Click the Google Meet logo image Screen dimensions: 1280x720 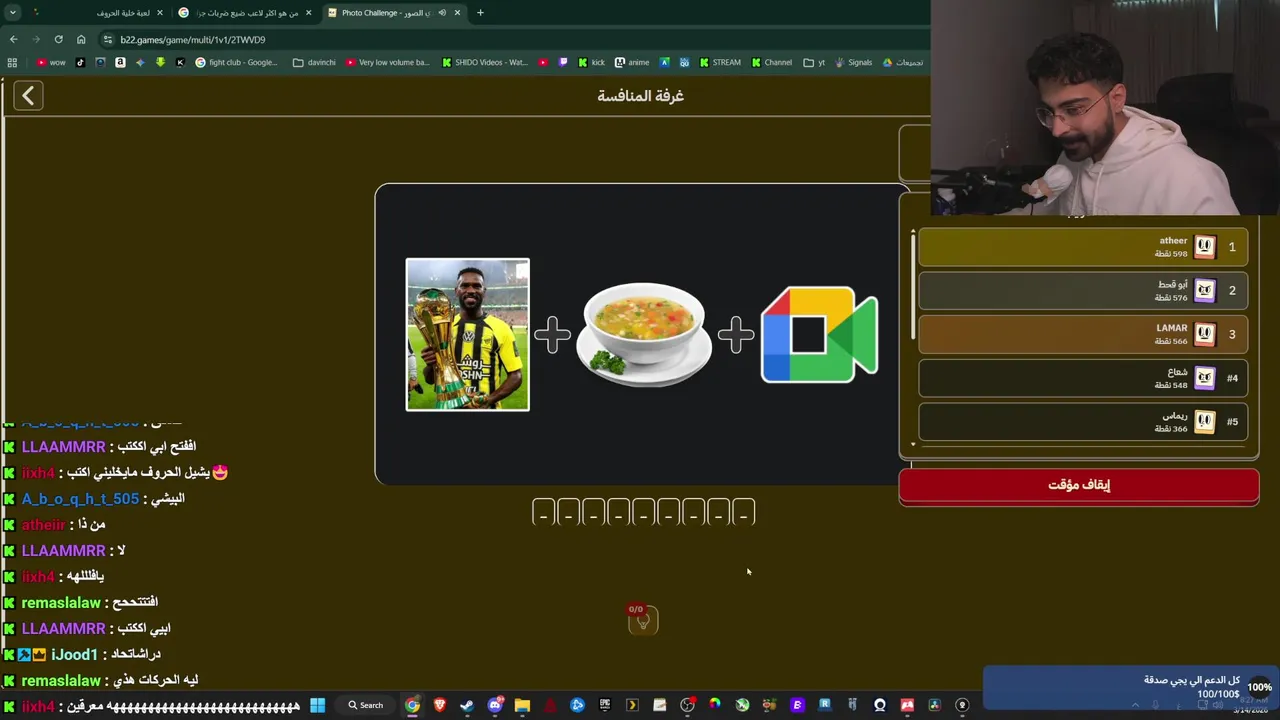click(x=819, y=335)
